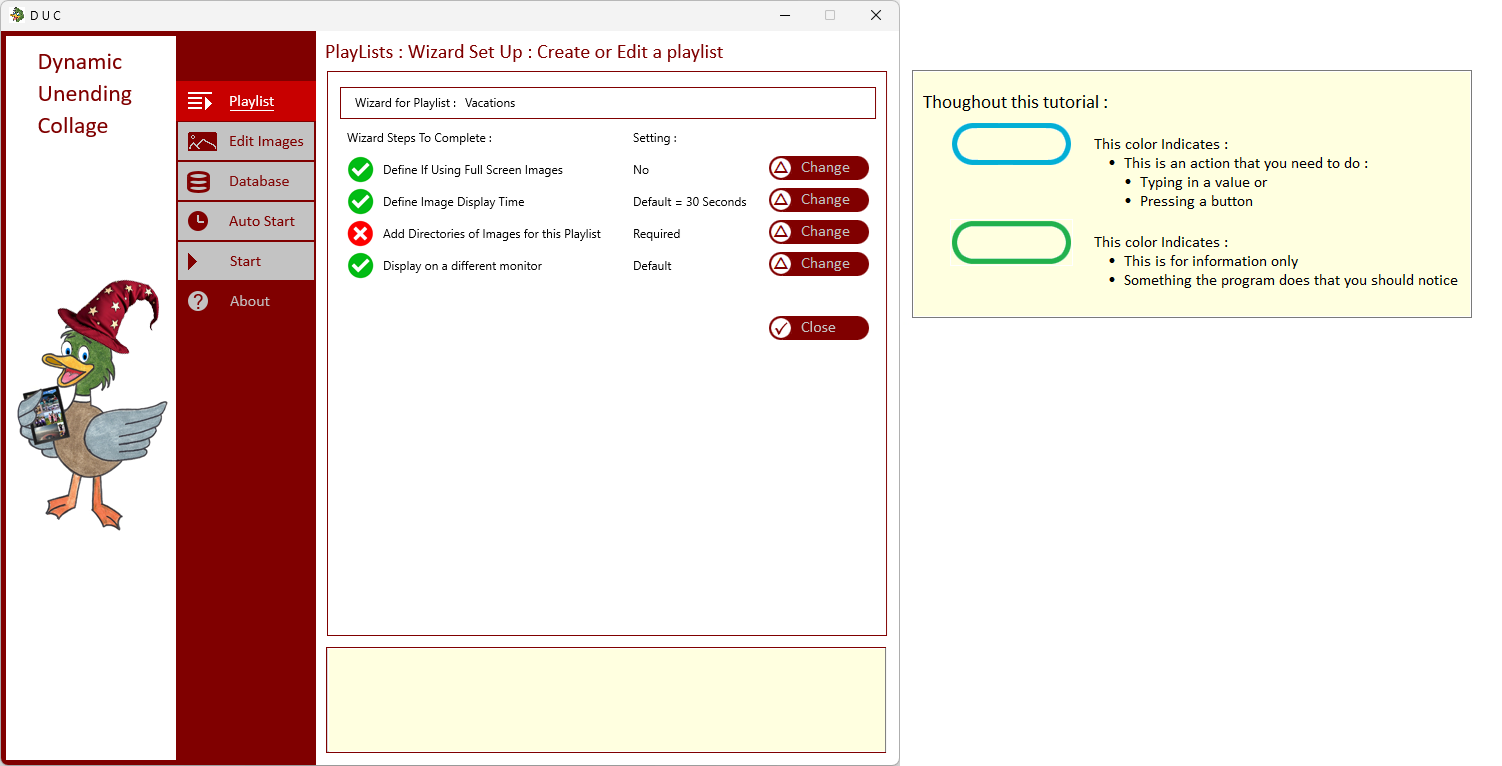Minimize the DUC window
This screenshot has height=766, width=1502.
pos(784,15)
